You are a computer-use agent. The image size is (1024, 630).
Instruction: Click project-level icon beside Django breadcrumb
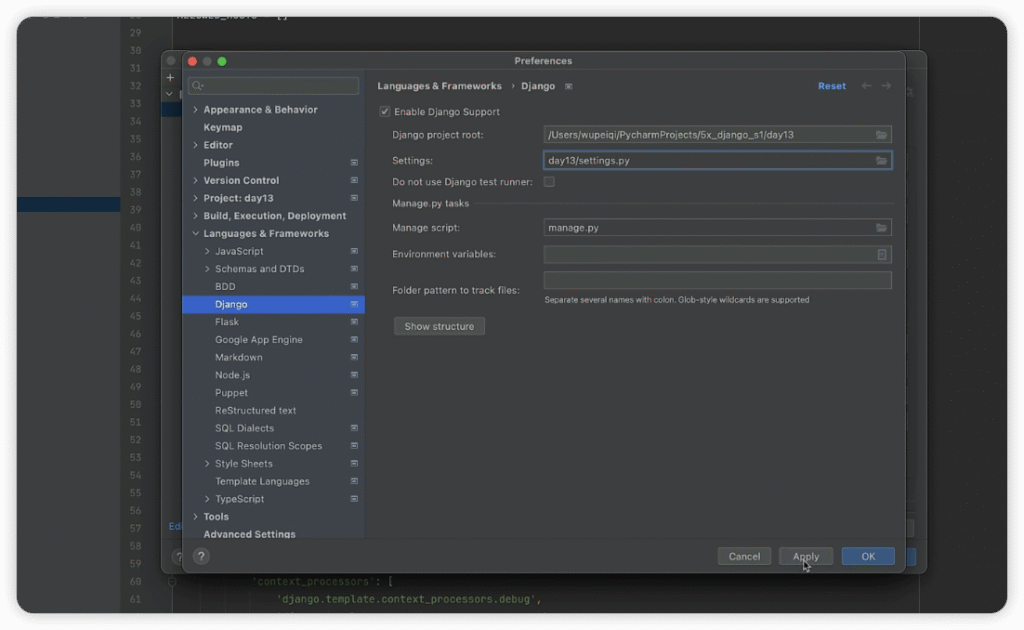tap(569, 87)
